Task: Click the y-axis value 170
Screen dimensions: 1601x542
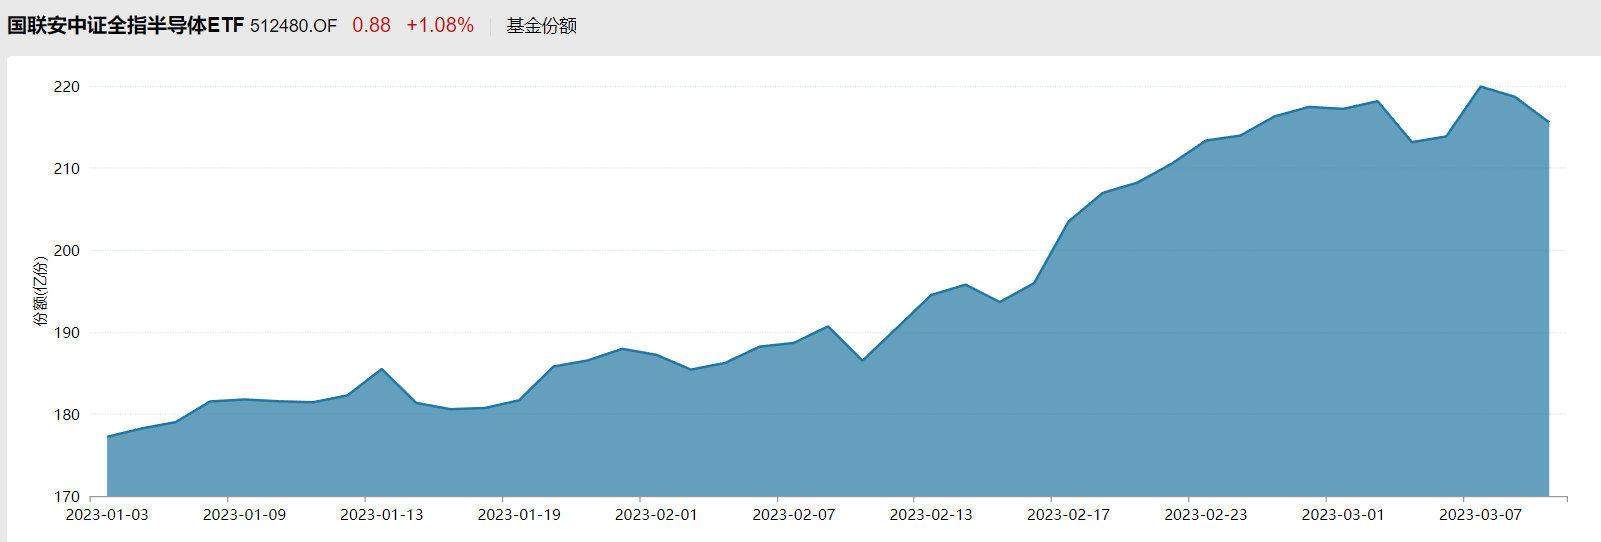Action: tap(67, 497)
